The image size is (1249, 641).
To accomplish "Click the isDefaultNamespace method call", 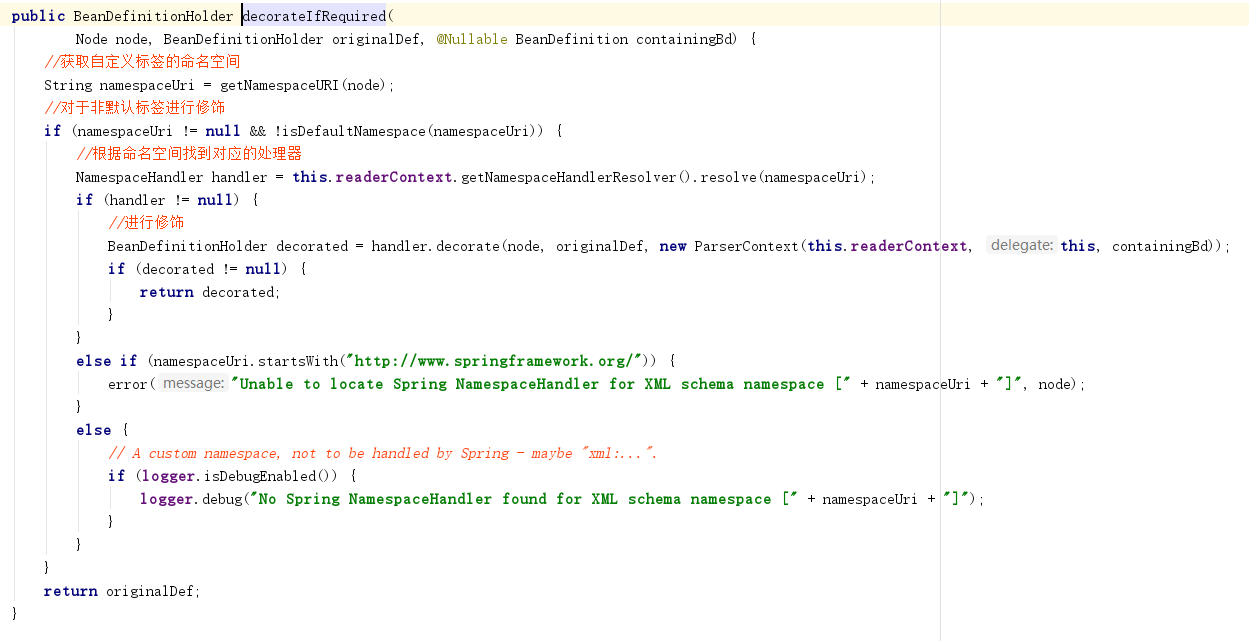I will pyautogui.click(x=354, y=131).
